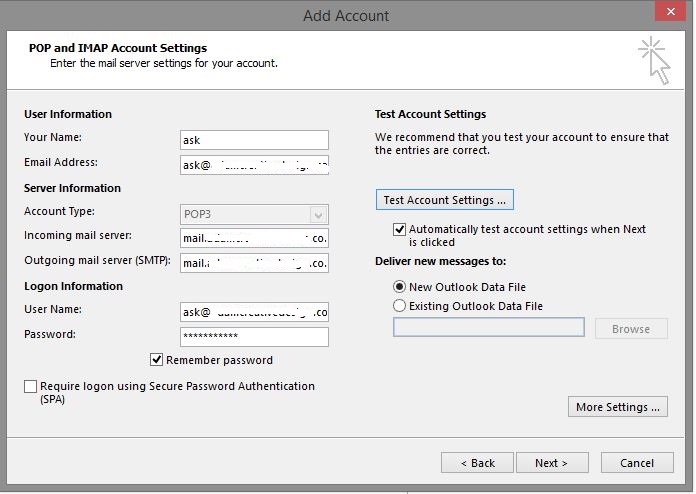Viewport: 696px width, 494px height.
Task: Click the logon User Name field
Action: (254, 312)
